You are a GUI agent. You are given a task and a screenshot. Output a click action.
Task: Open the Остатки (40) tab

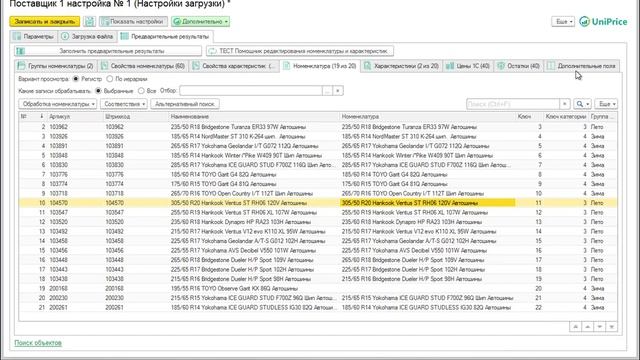pos(519,66)
